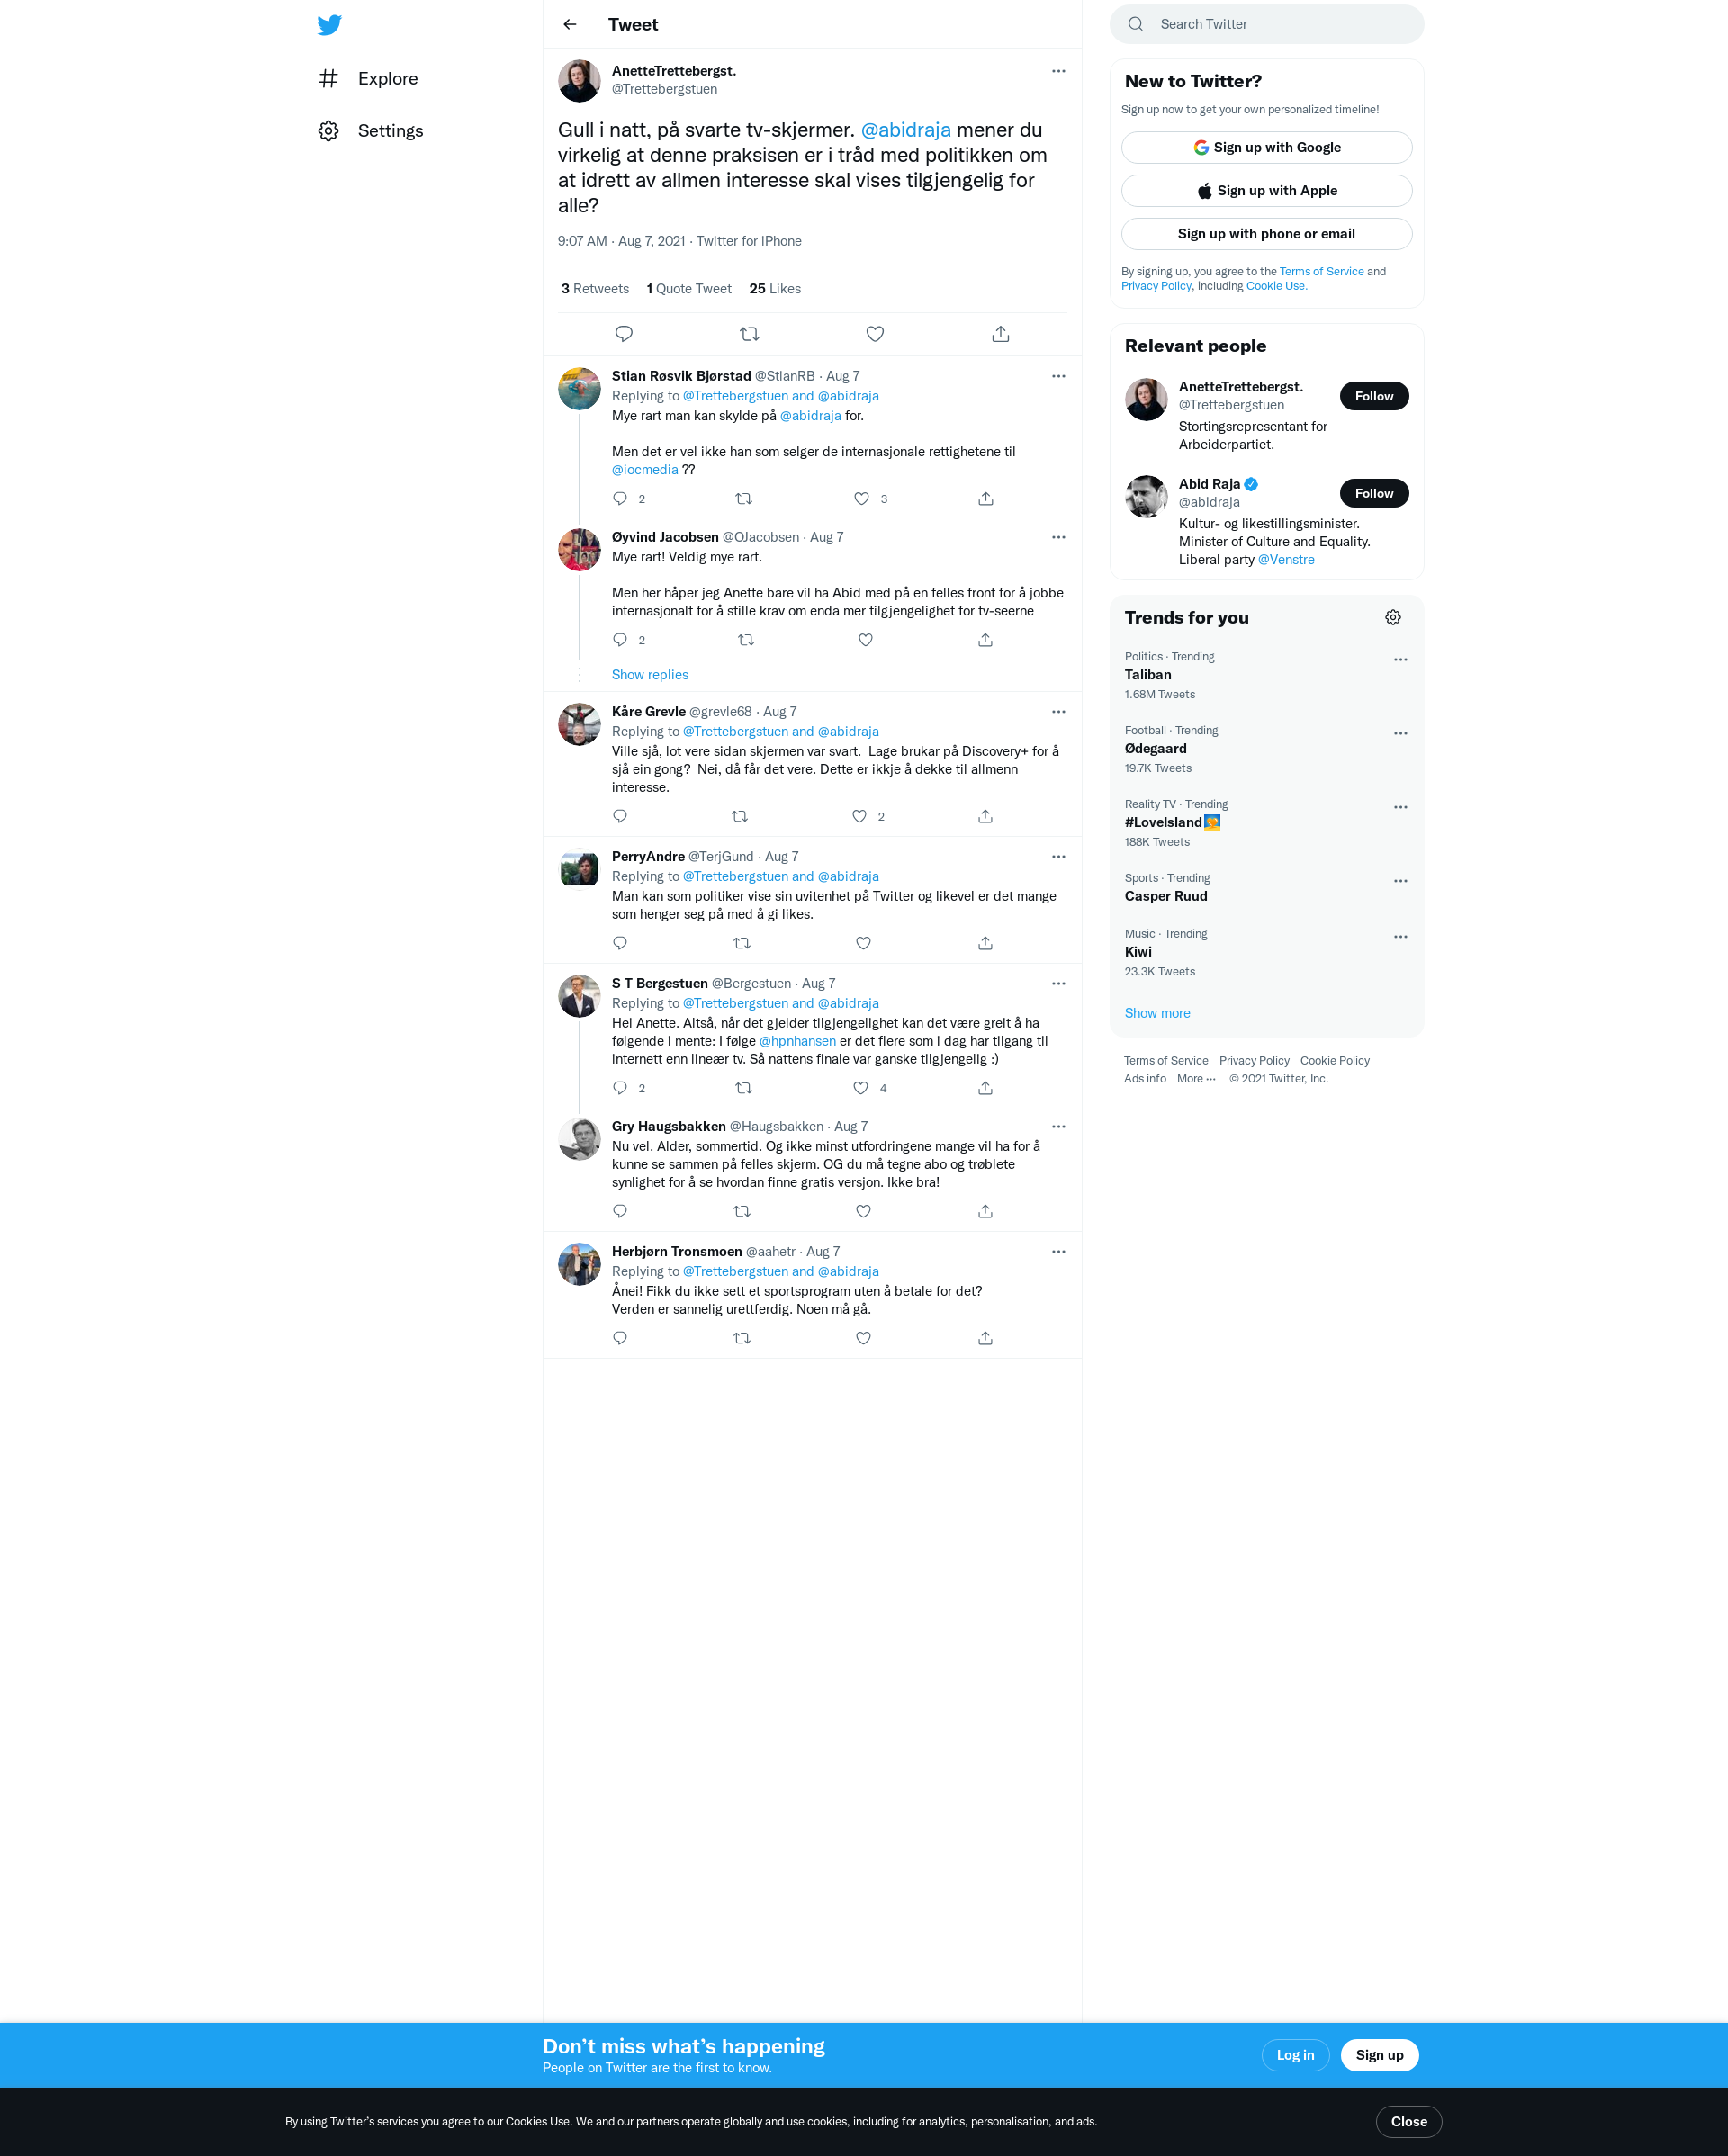Retweet the main tweet
1728x2156 pixels.
click(749, 334)
